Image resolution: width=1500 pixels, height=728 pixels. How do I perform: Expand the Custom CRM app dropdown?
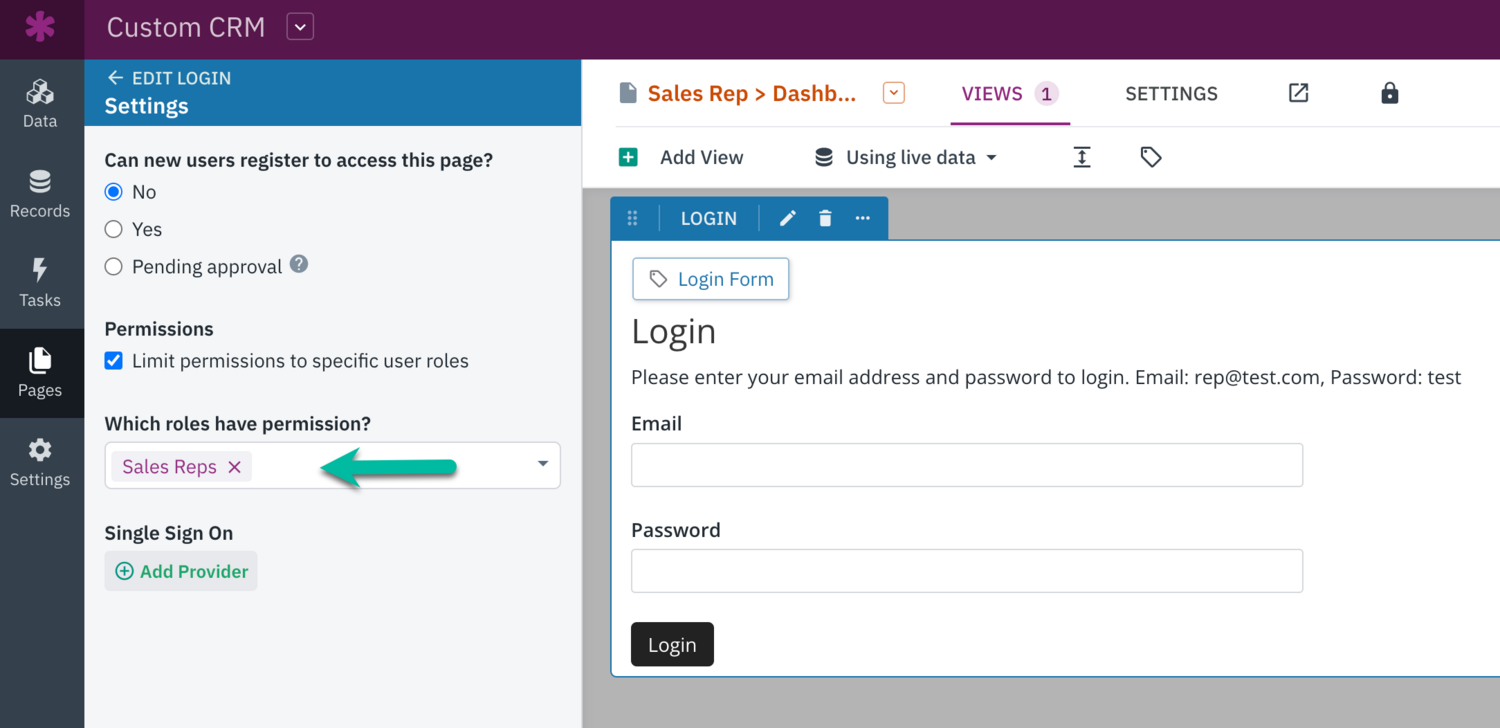[300, 27]
